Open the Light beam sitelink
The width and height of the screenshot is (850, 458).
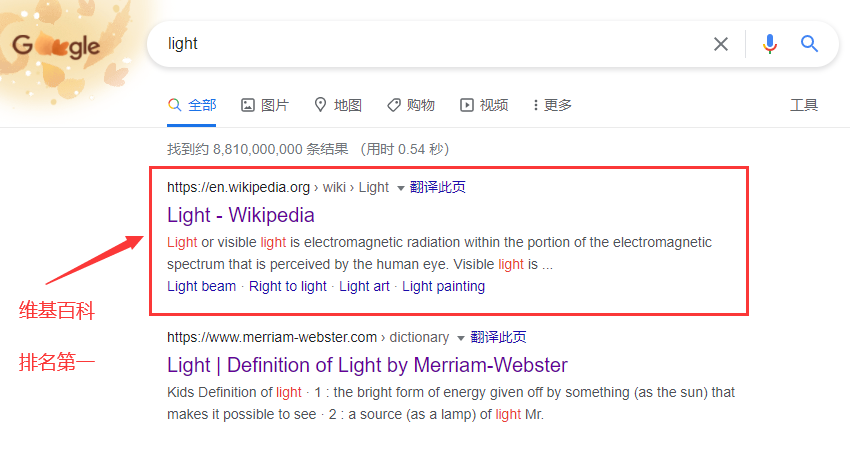point(202,286)
